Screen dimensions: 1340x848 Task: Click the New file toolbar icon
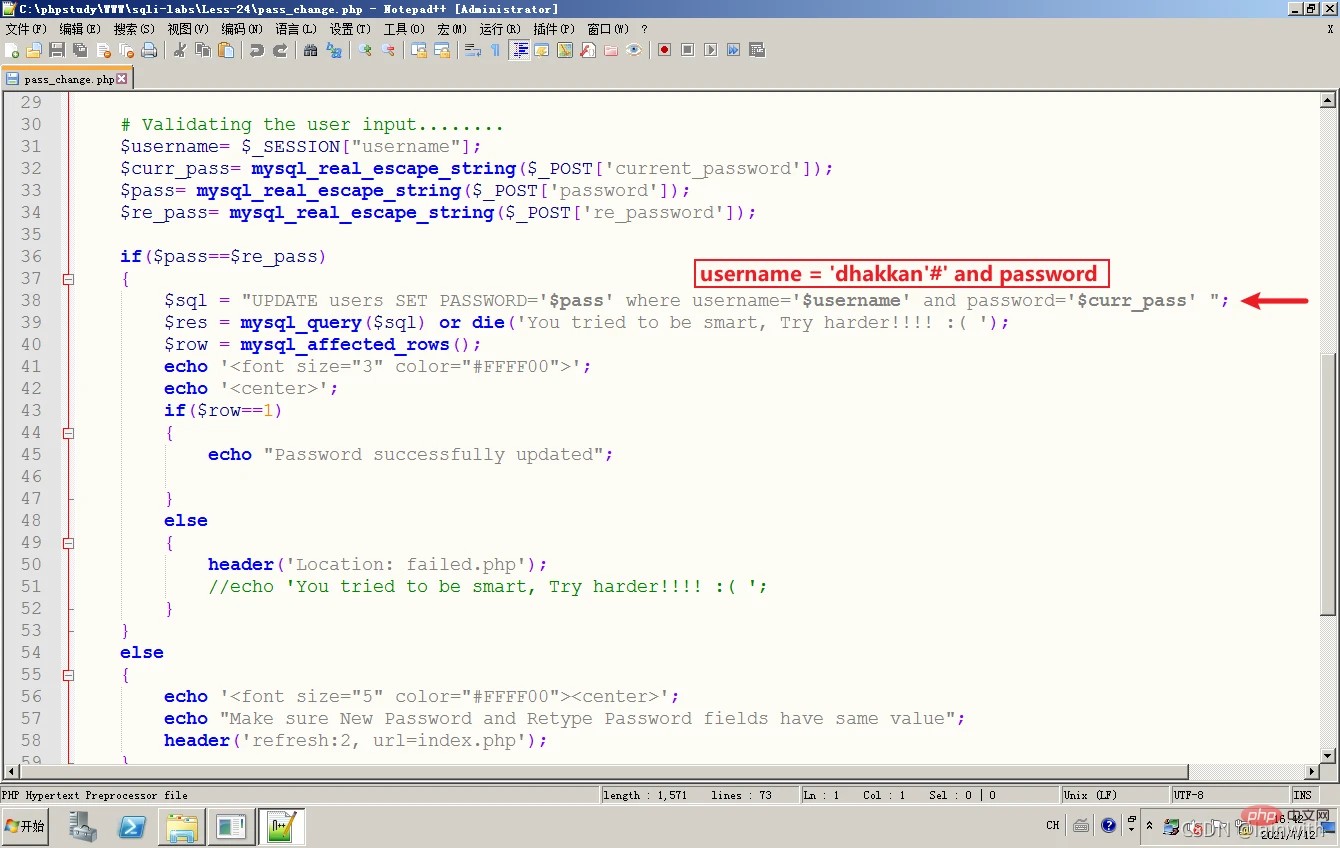[12, 50]
